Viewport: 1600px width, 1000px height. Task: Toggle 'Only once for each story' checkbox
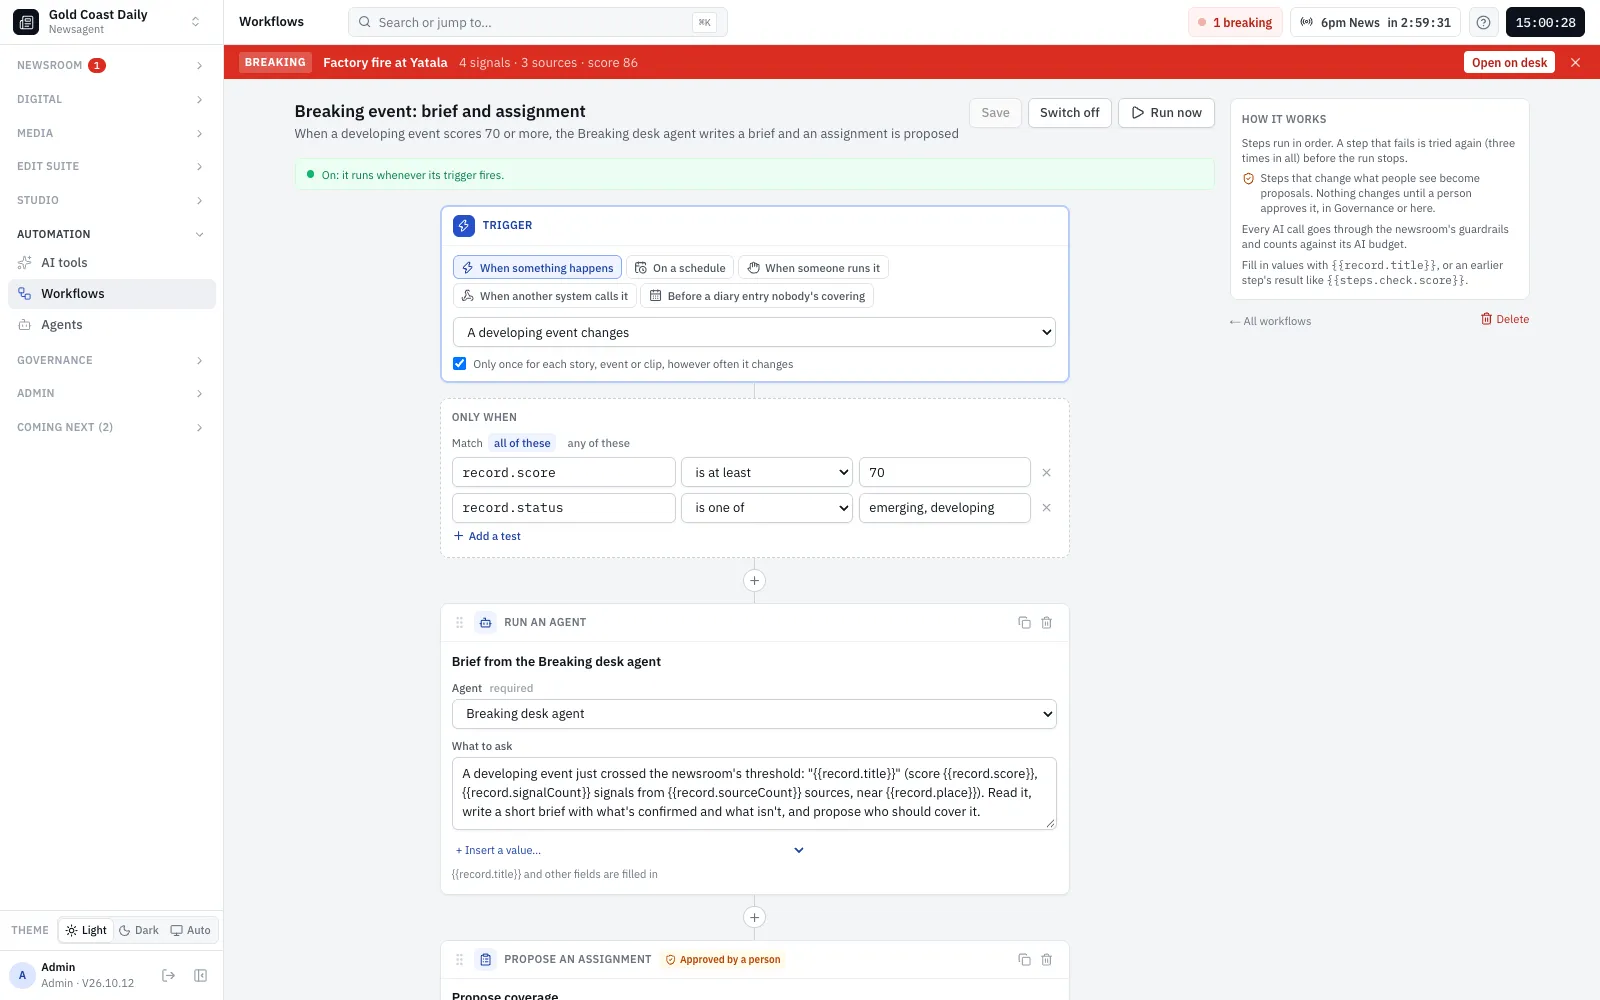[x=459, y=364]
